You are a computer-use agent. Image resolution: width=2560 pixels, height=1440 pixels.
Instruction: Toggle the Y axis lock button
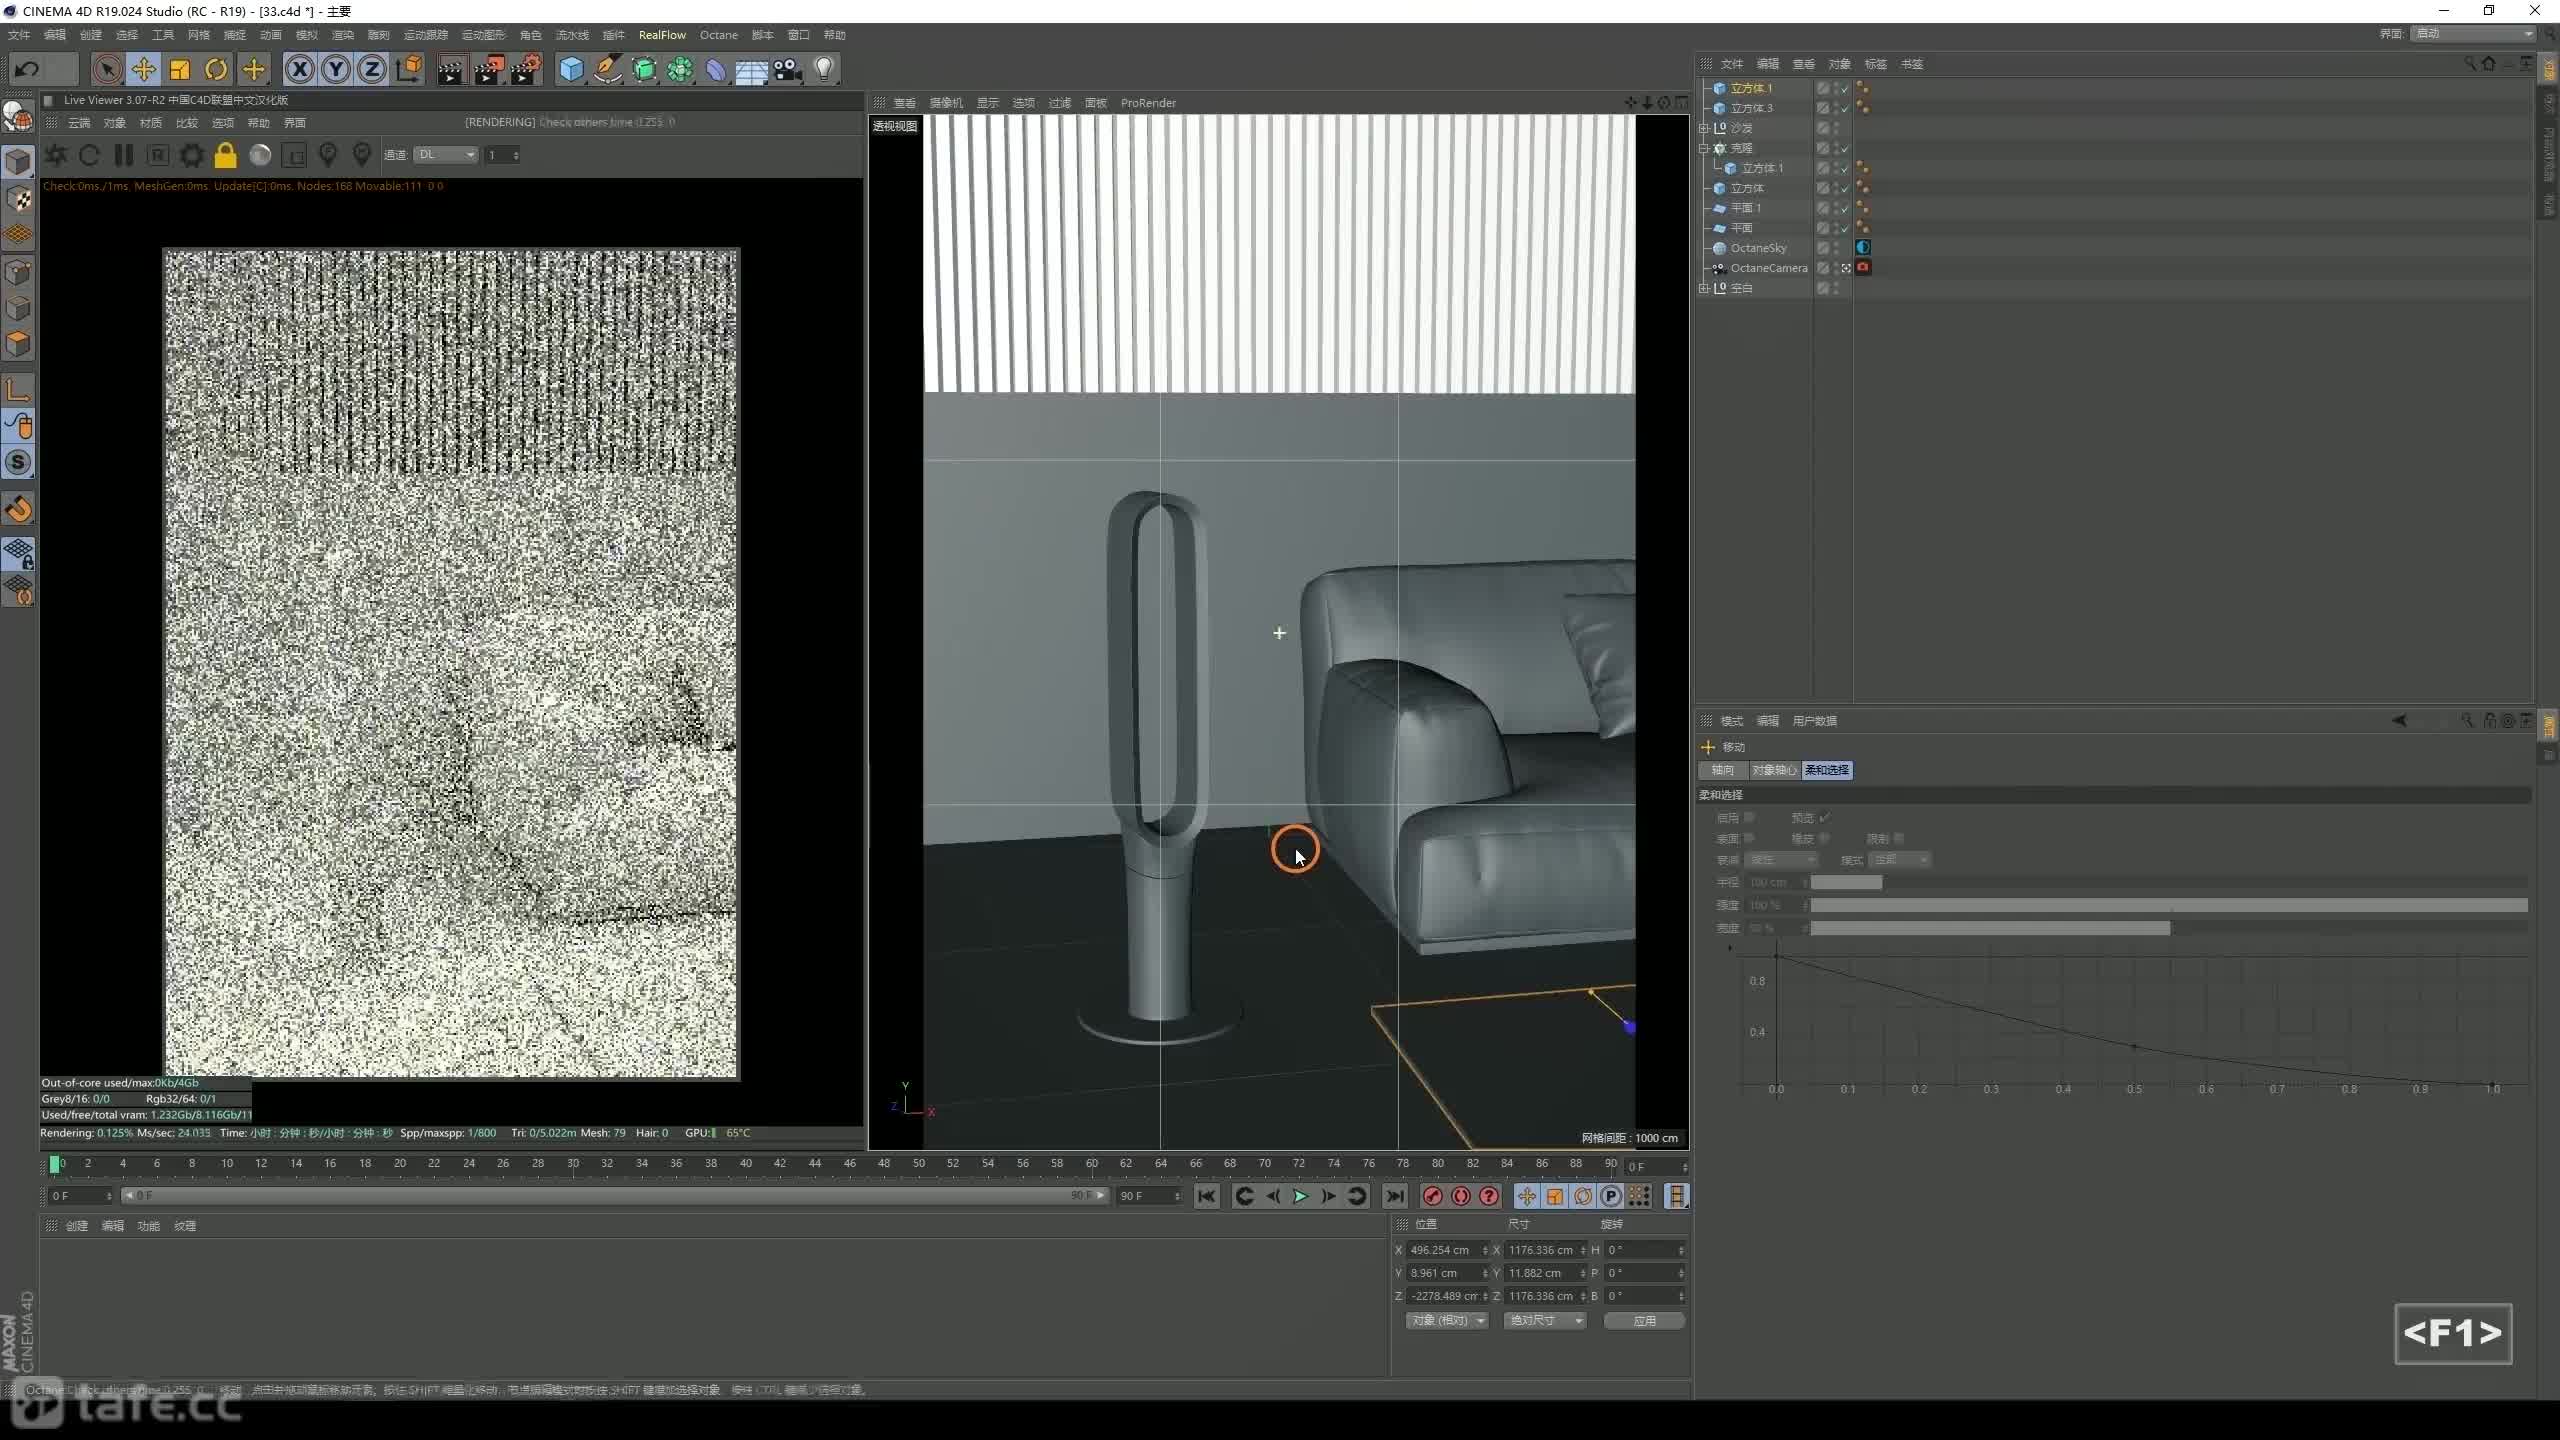(336, 69)
